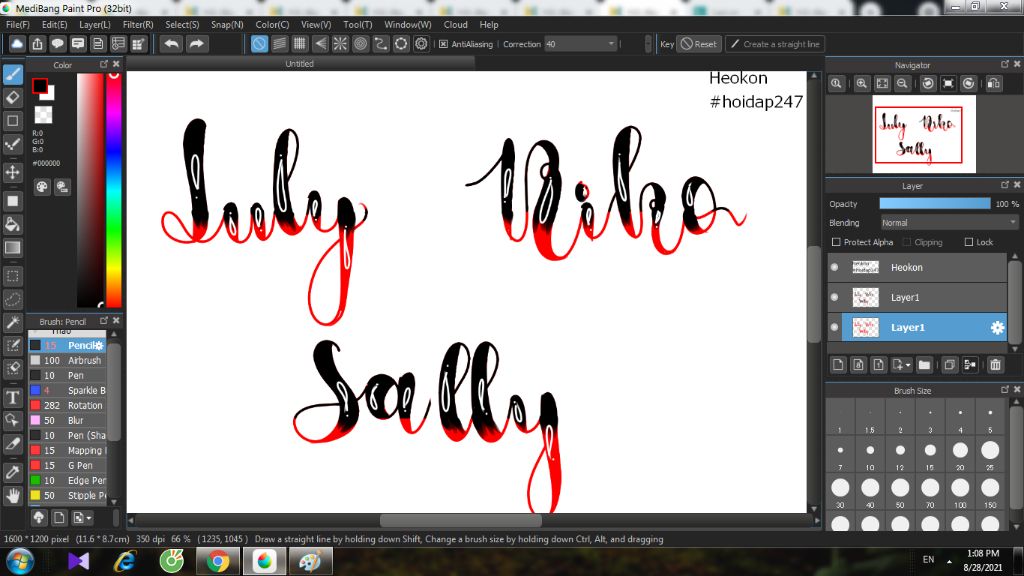
Task: Adjust the layer Opacity slider
Action: point(935,204)
